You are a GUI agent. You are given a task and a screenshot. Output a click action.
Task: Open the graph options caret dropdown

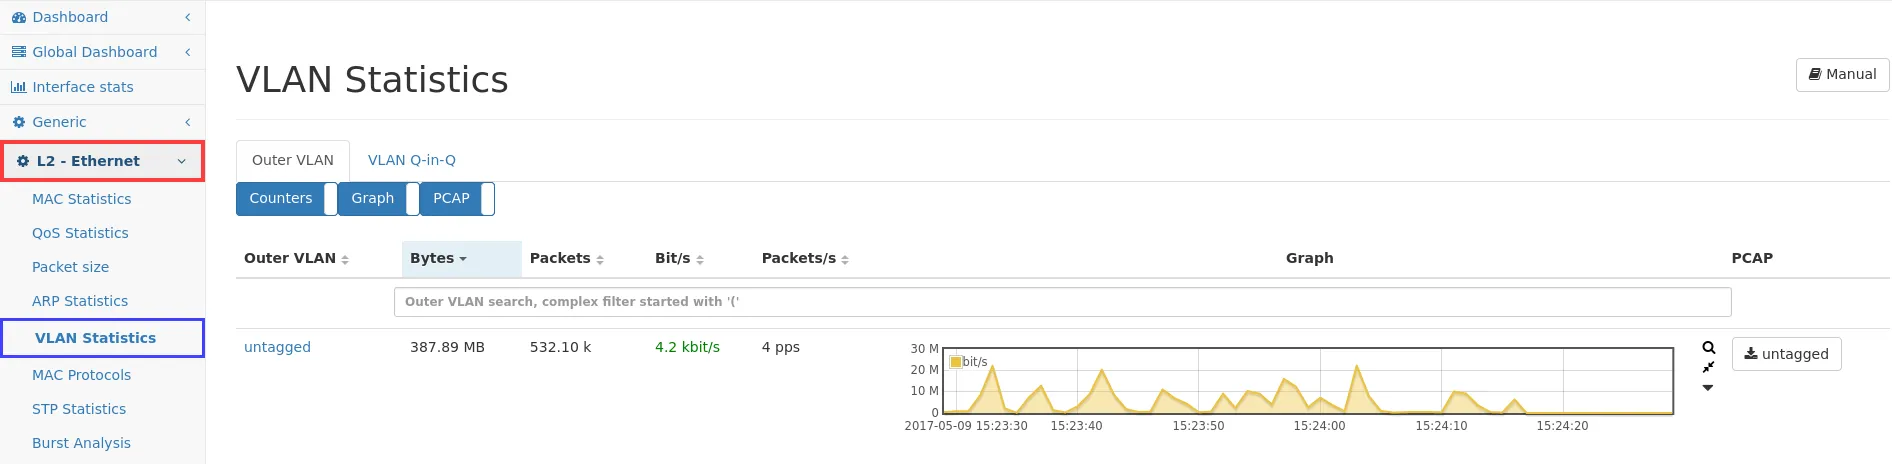tap(1708, 388)
